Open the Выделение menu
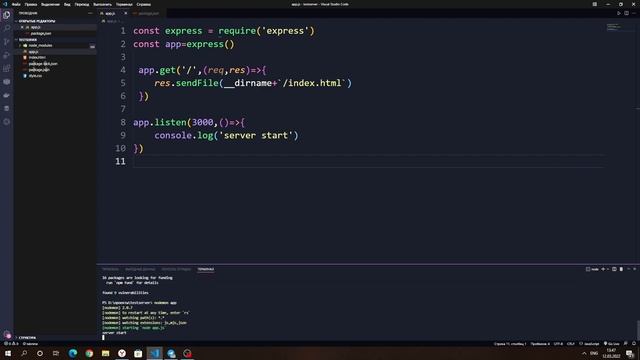The image size is (640, 360). pyautogui.click(x=50, y=4)
